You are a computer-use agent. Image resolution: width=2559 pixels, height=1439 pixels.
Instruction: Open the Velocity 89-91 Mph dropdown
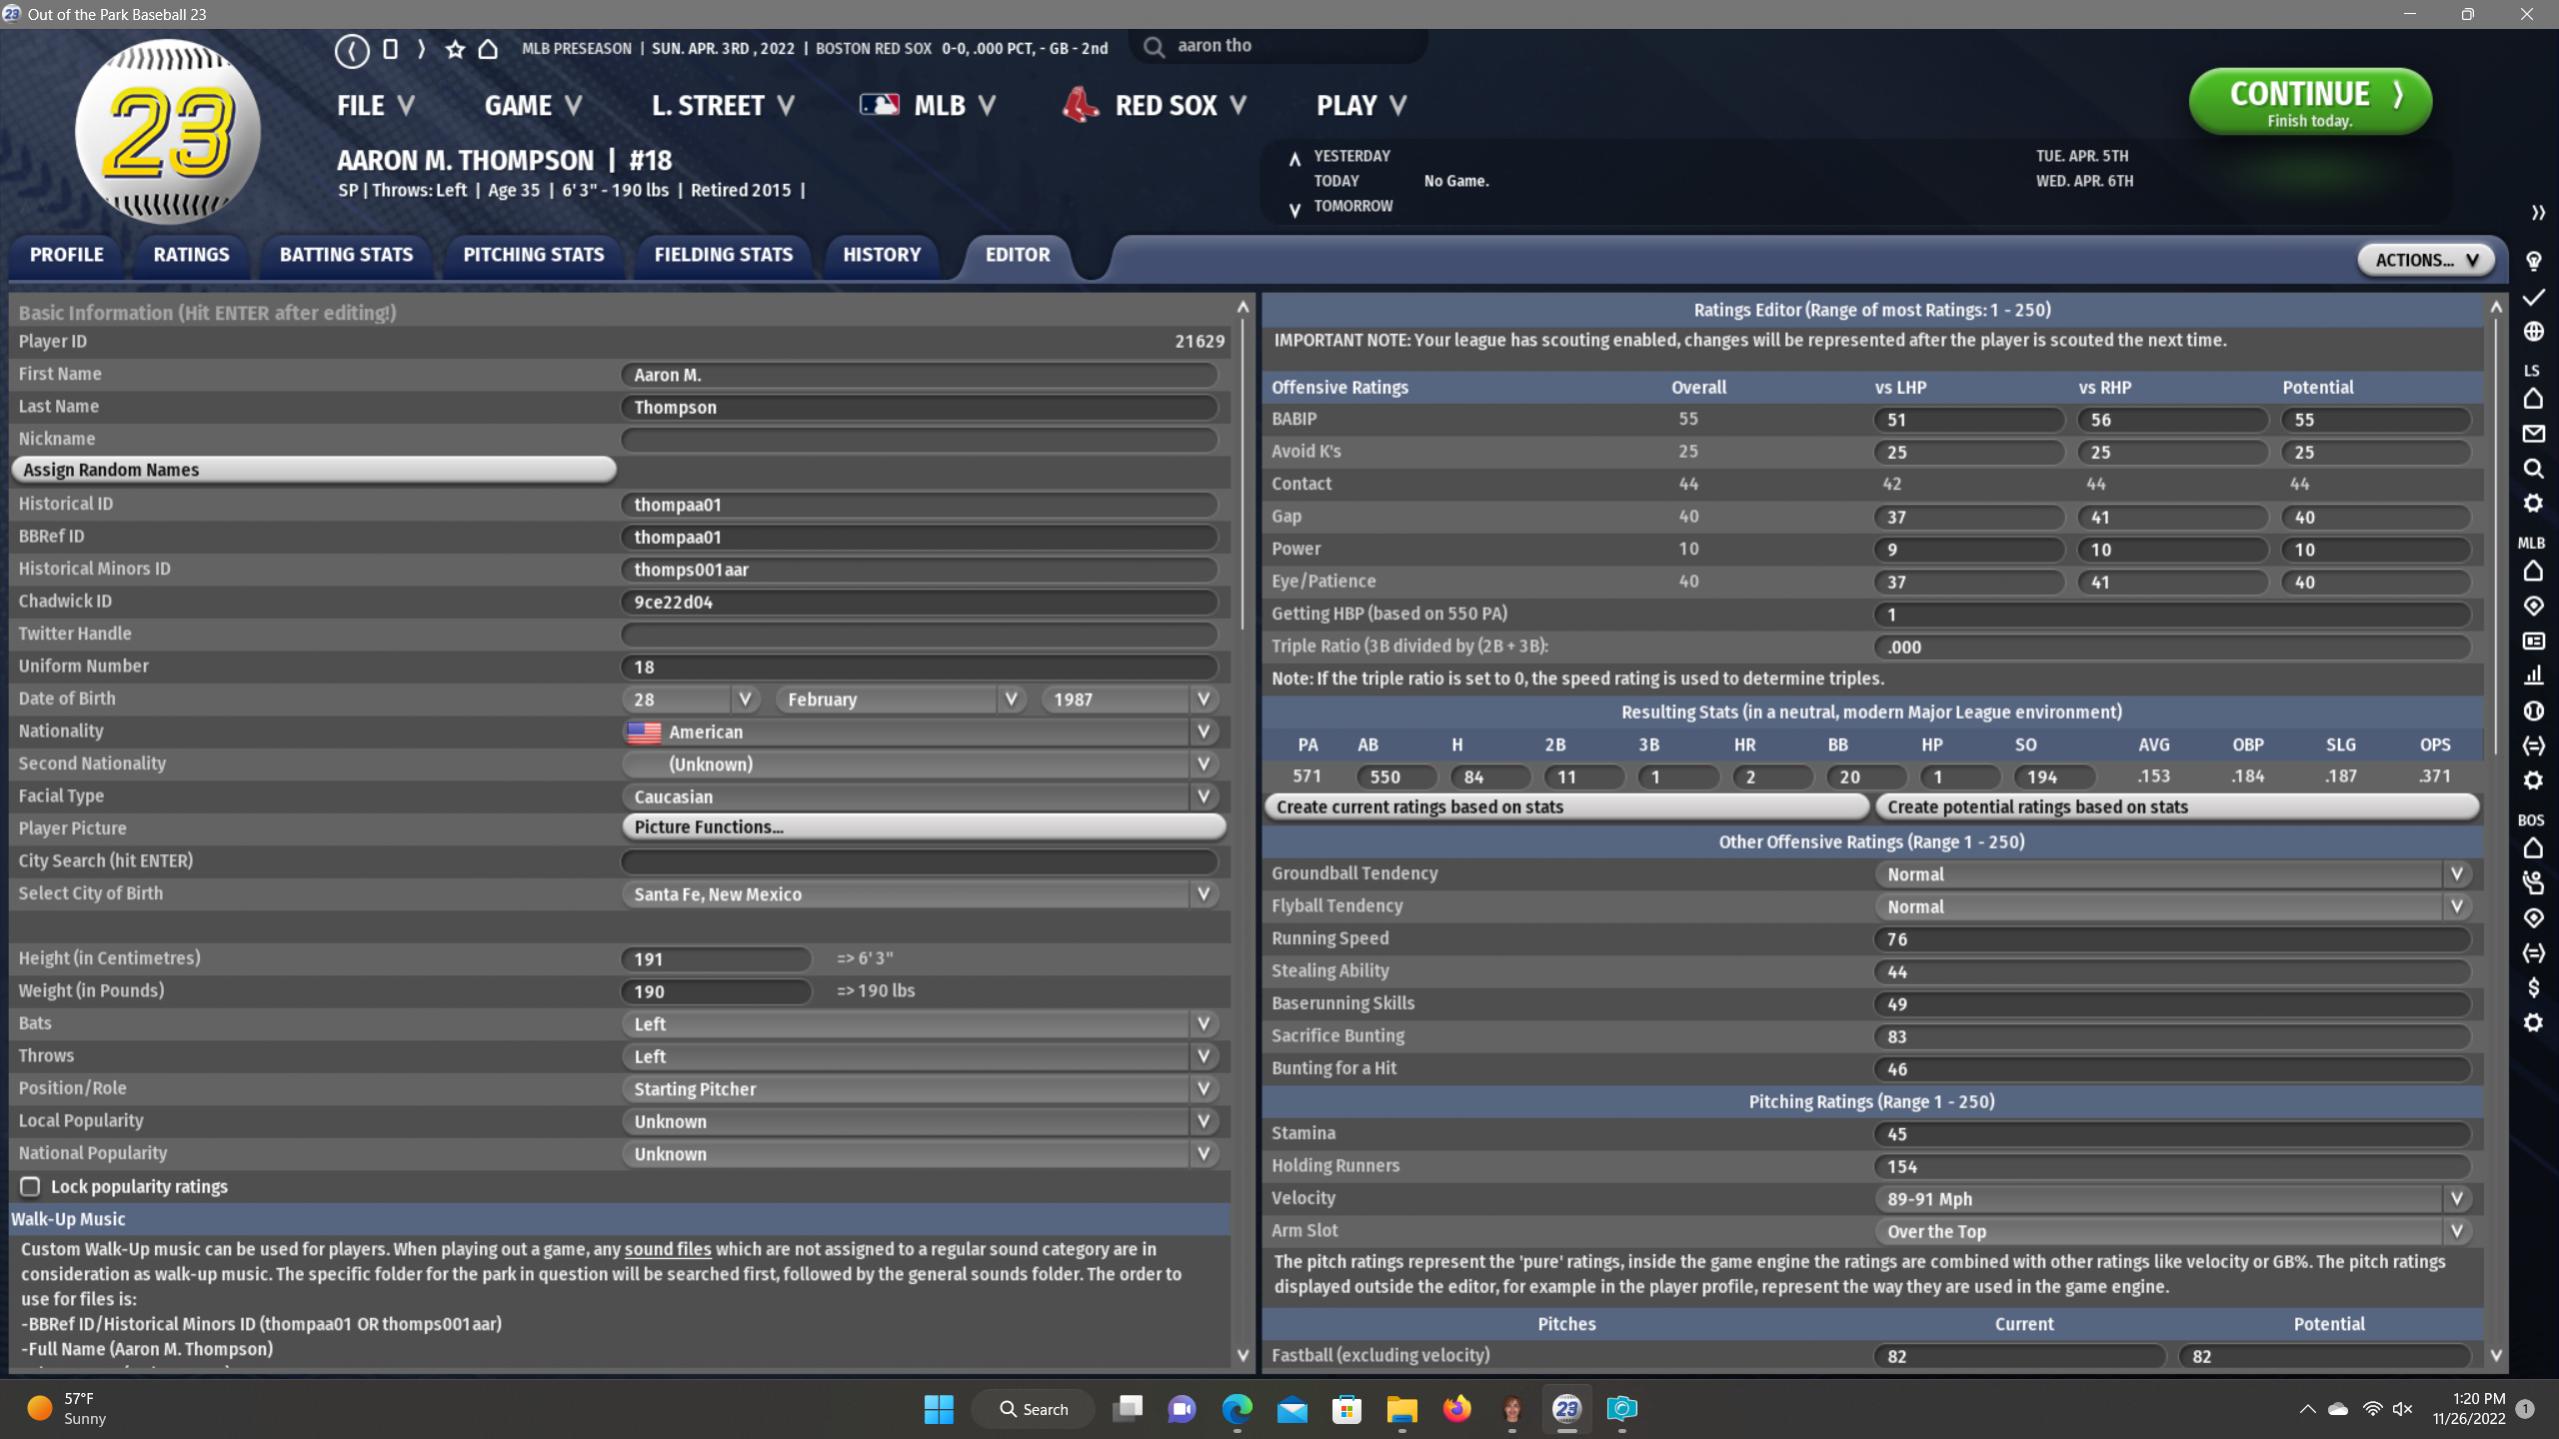(2172, 1198)
